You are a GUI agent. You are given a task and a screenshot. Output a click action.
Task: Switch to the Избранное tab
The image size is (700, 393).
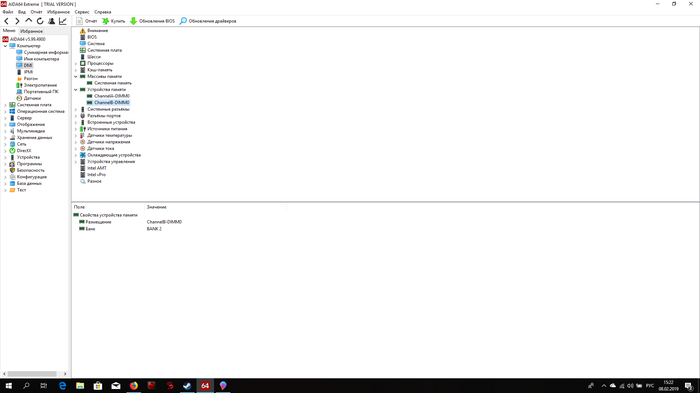point(31,31)
